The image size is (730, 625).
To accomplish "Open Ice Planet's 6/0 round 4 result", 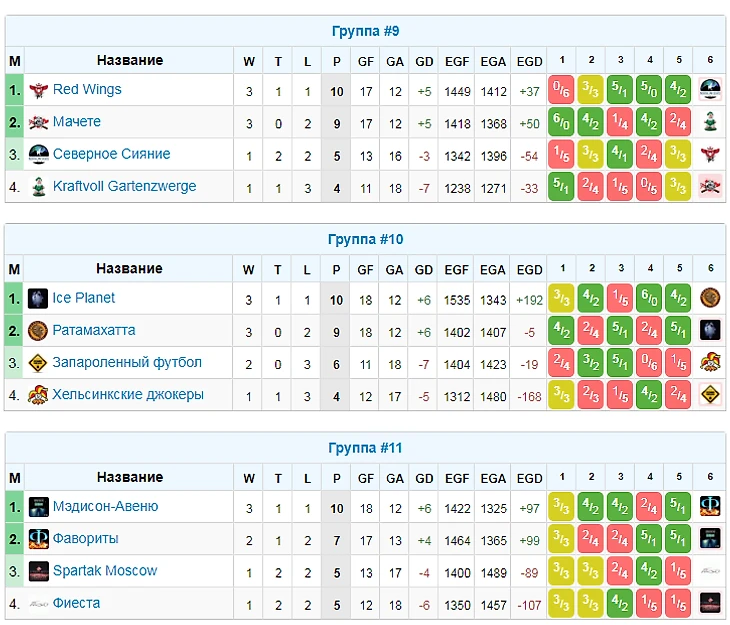I will coord(650,298).
